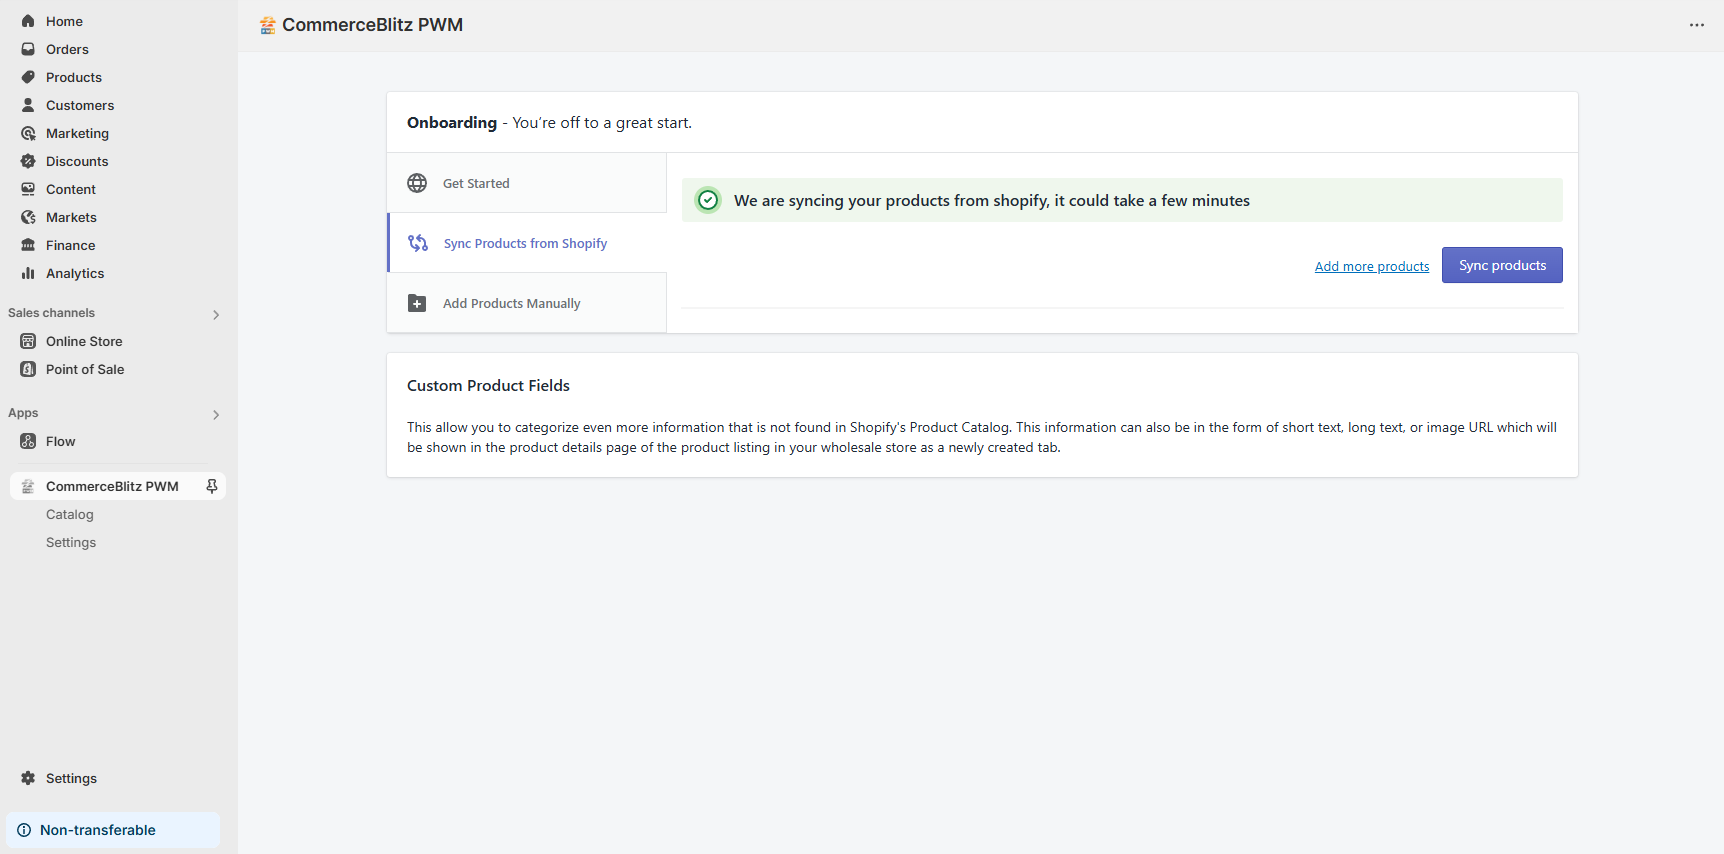The image size is (1724, 854).
Task: Click the Finance bank icon
Action: (28, 245)
